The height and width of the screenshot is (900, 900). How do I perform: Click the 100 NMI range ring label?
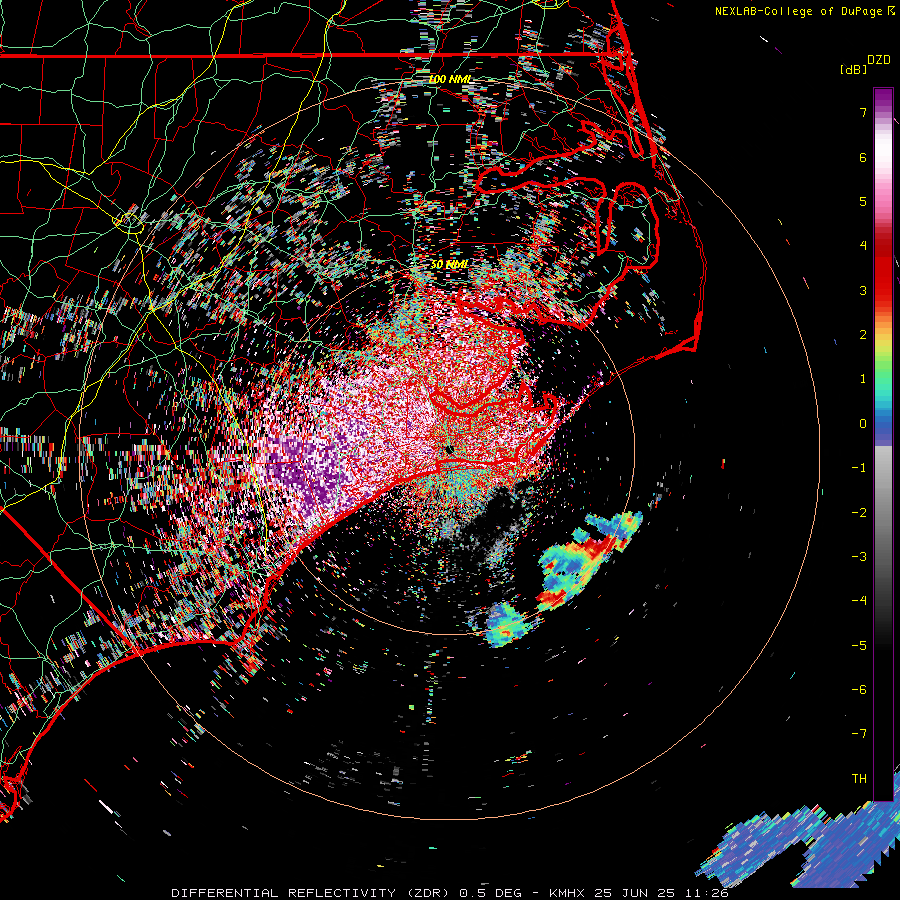click(450, 79)
